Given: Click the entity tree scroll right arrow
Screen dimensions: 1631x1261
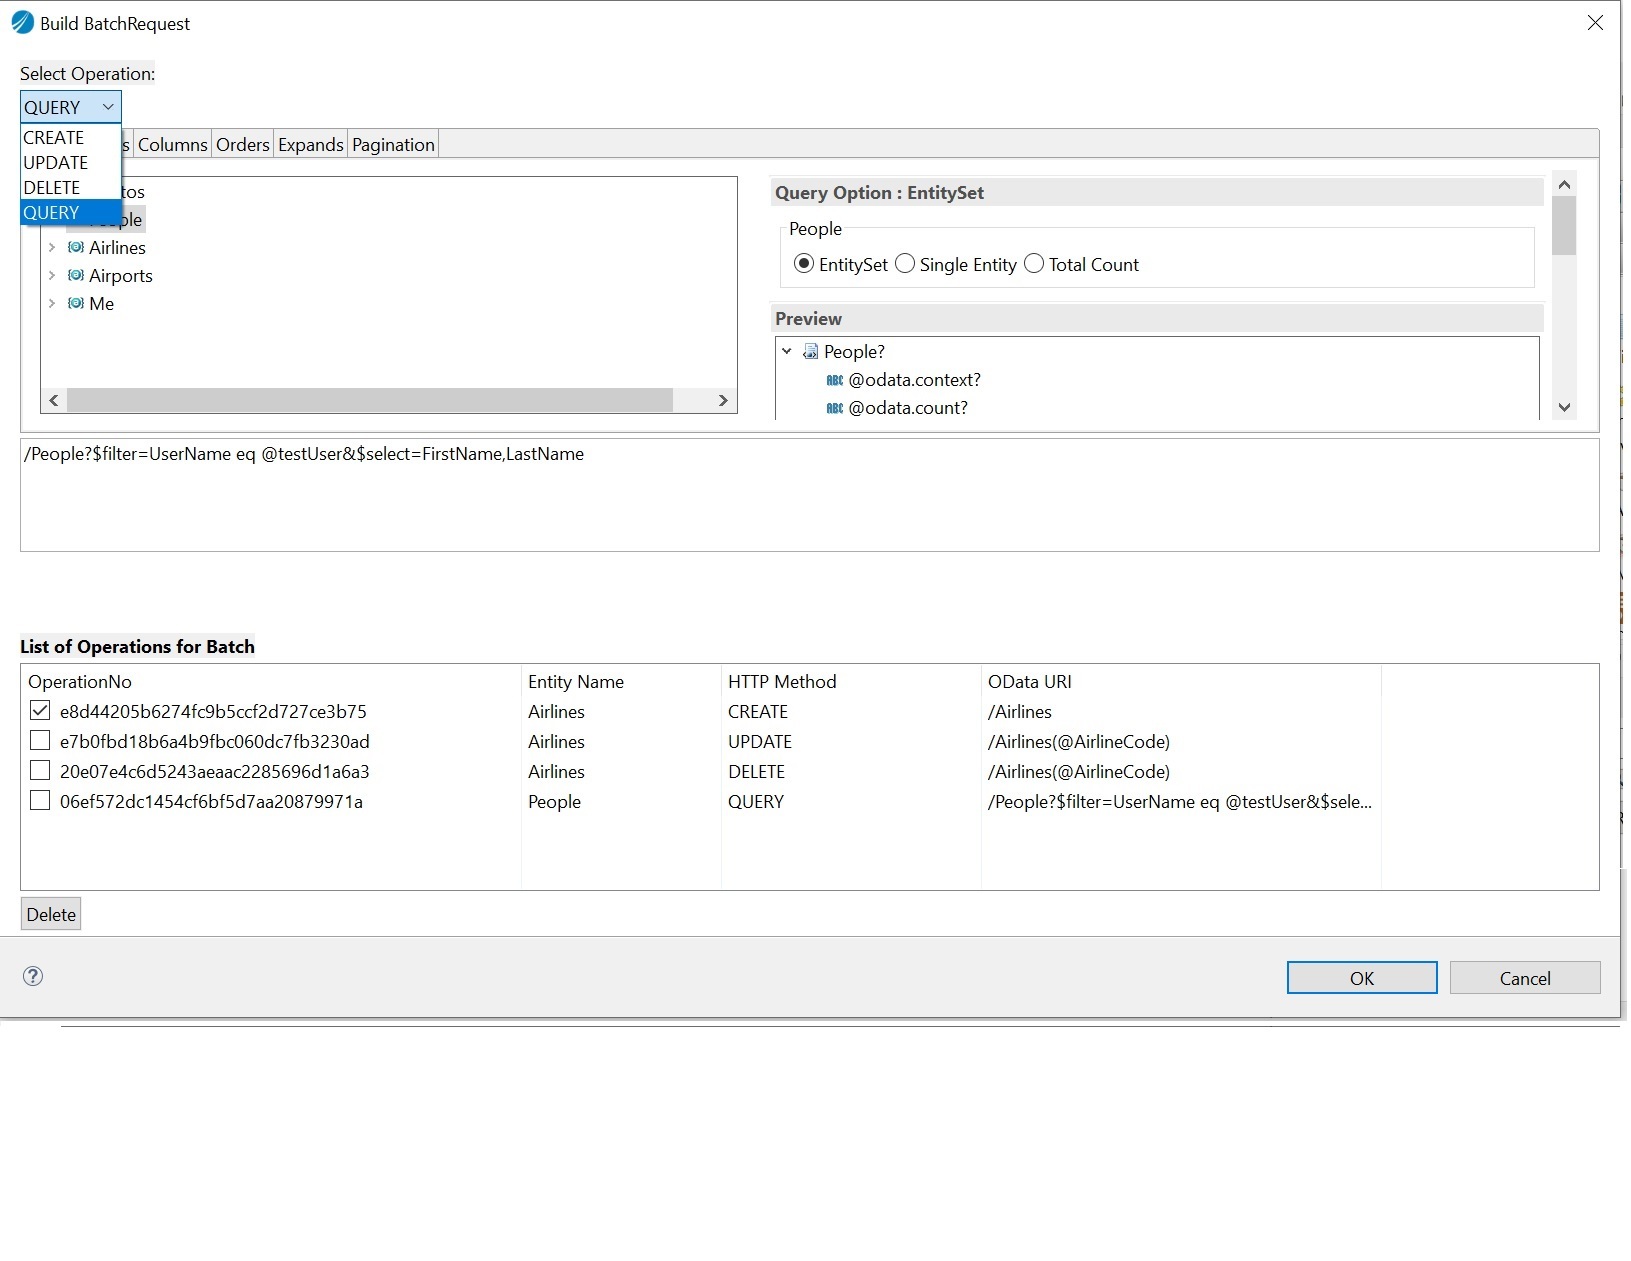Looking at the screenshot, I should (723, 400).
